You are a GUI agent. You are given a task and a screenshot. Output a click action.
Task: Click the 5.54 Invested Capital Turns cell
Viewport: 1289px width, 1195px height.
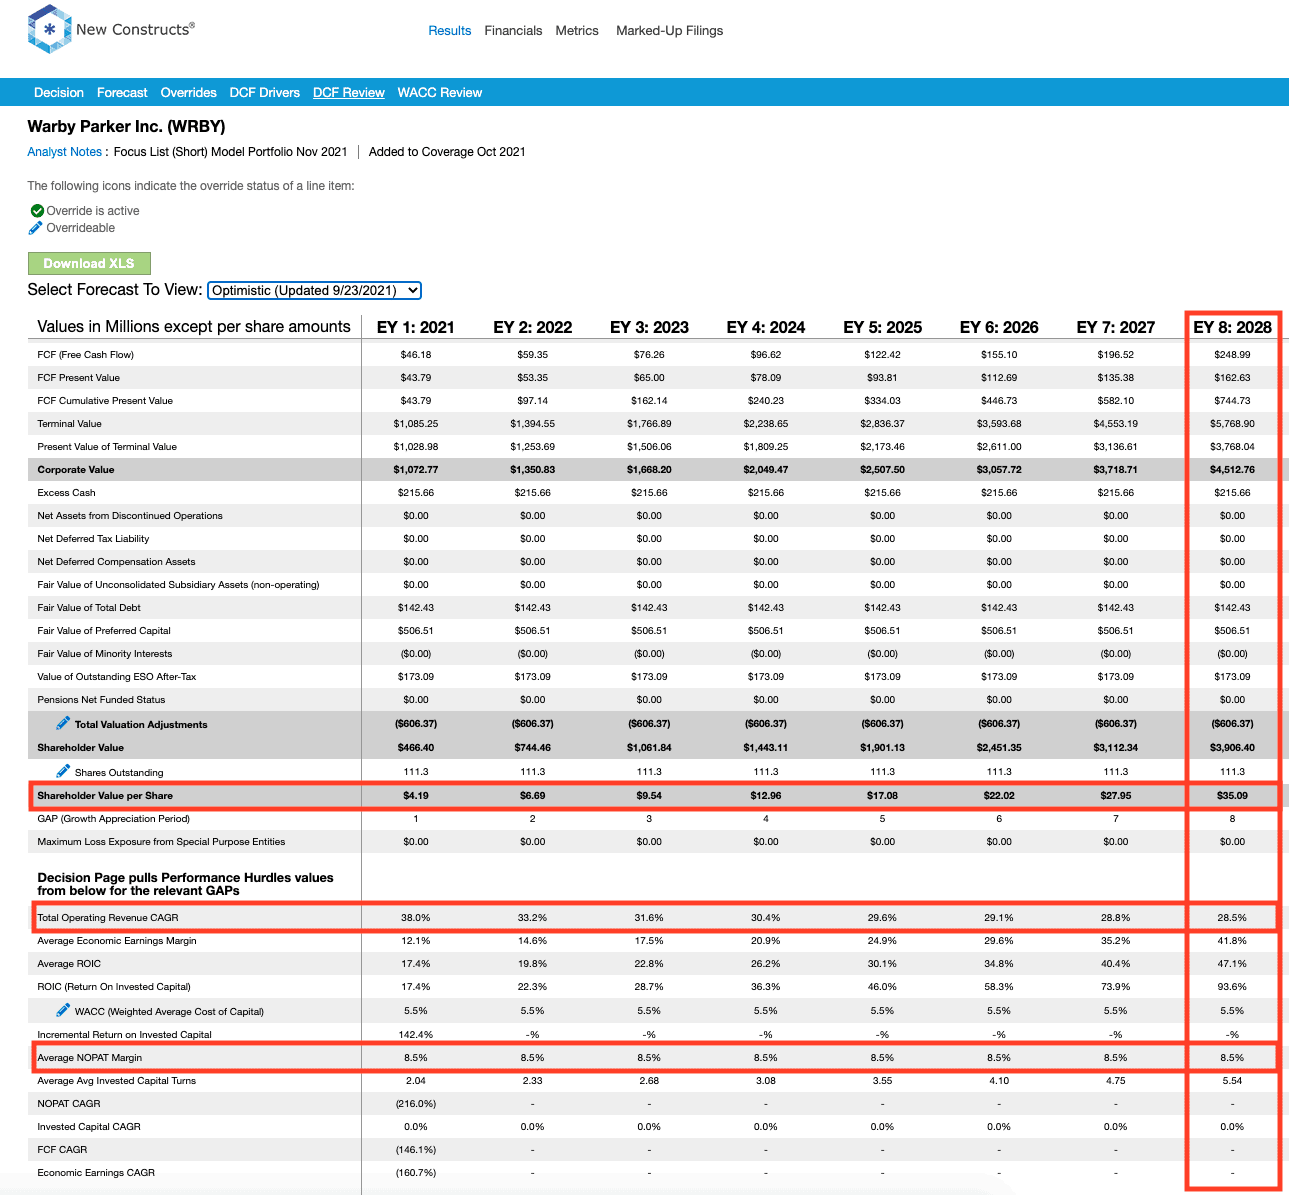[1233, 1081]
